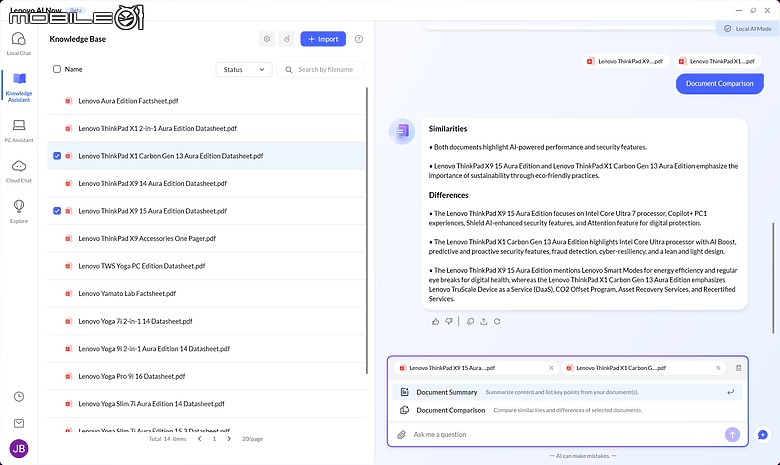This screenshot has height=465, width=780.
Task: Select Yoga Slim 7i Aura Edition 14 Datasheet.pdf
Action: [x=206, y=404]
